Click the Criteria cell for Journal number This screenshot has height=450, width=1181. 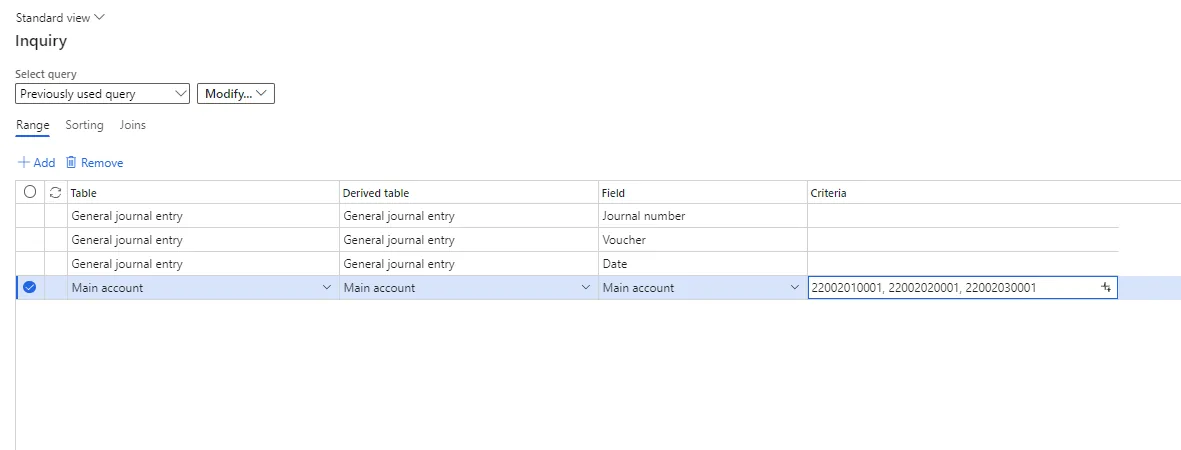[963, 216]
